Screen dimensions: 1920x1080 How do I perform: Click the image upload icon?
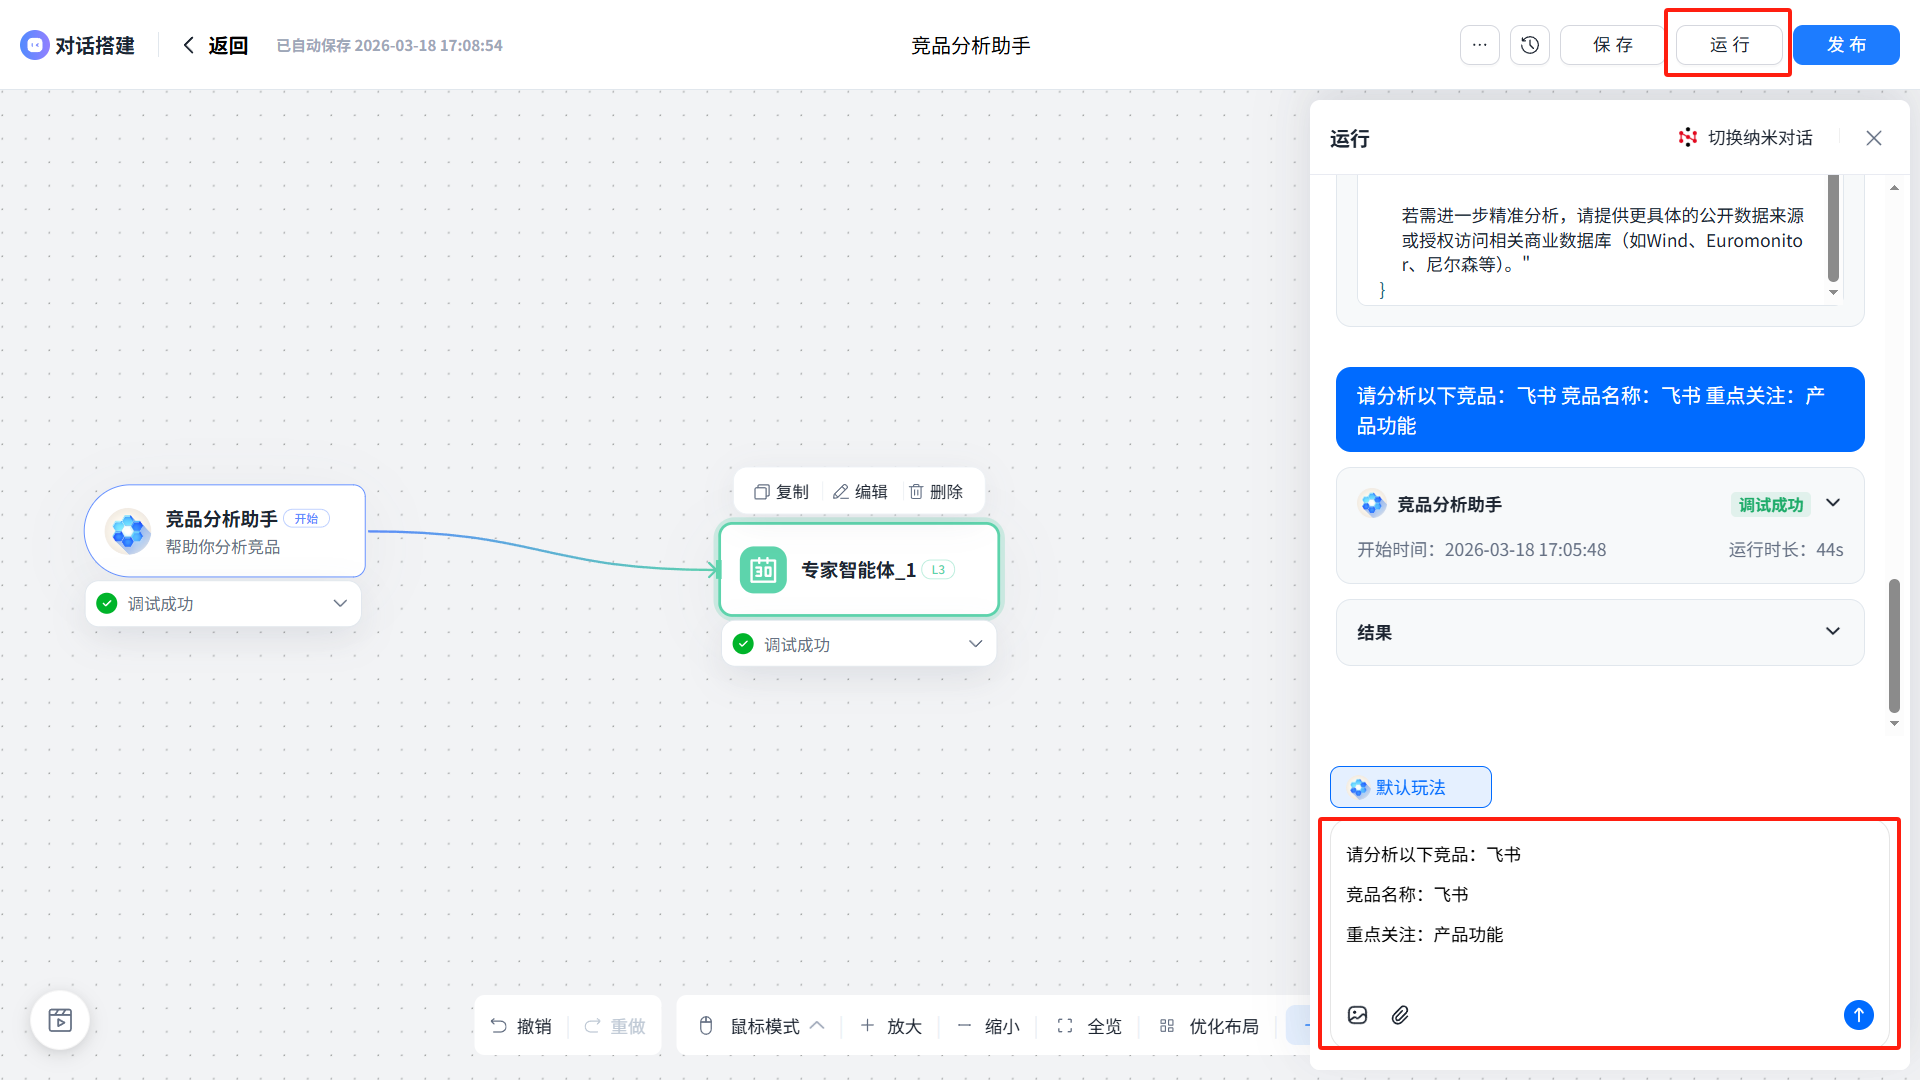pos(1357,1015)
